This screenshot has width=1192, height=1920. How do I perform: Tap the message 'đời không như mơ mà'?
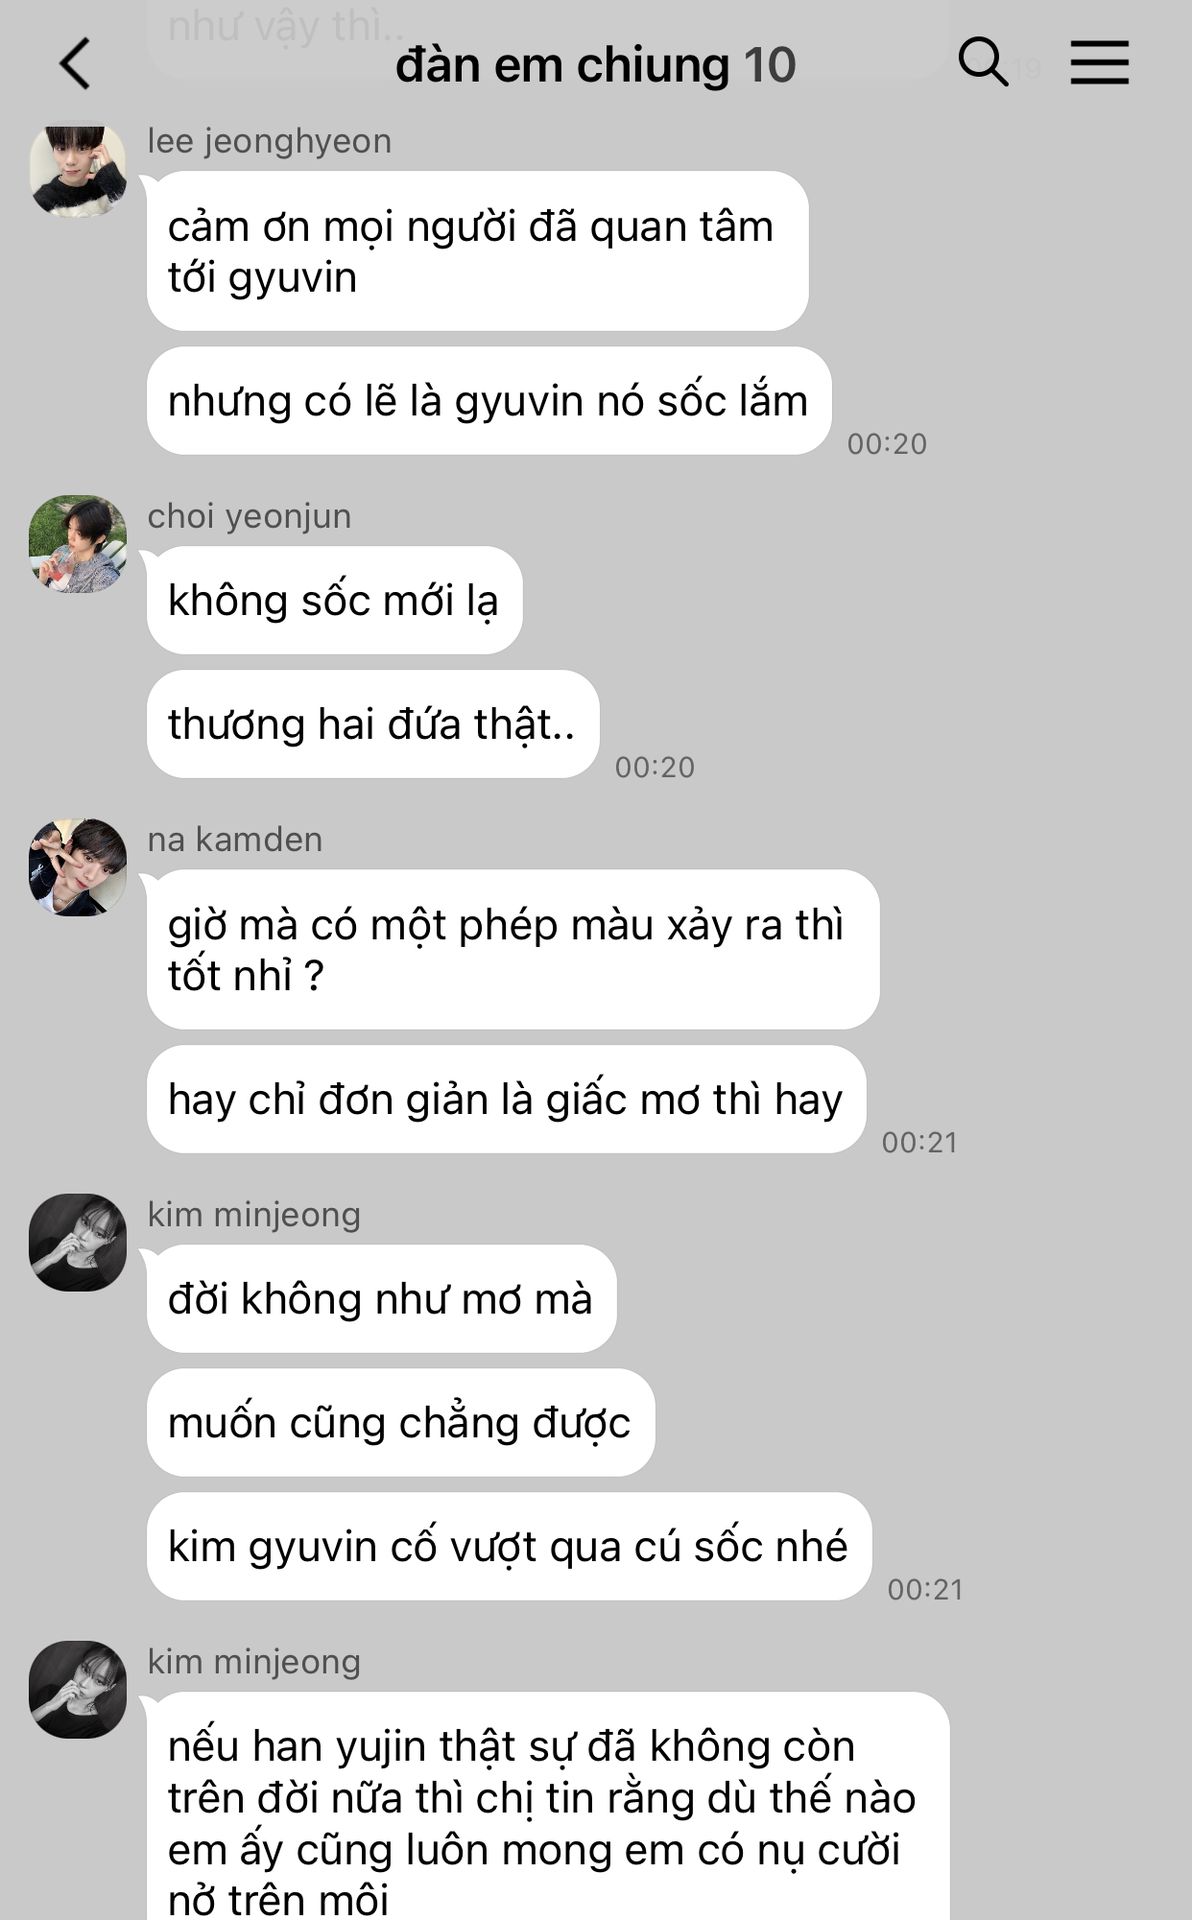(x=381, y=1299)
